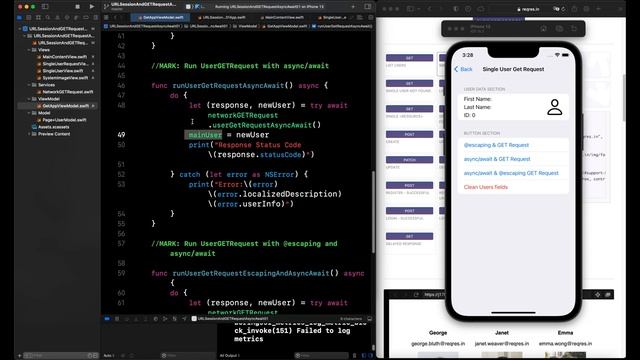Screen dimensions: 640x360
Task: Switch to URLSession App.swift editor tab
Action: [222, 18]
